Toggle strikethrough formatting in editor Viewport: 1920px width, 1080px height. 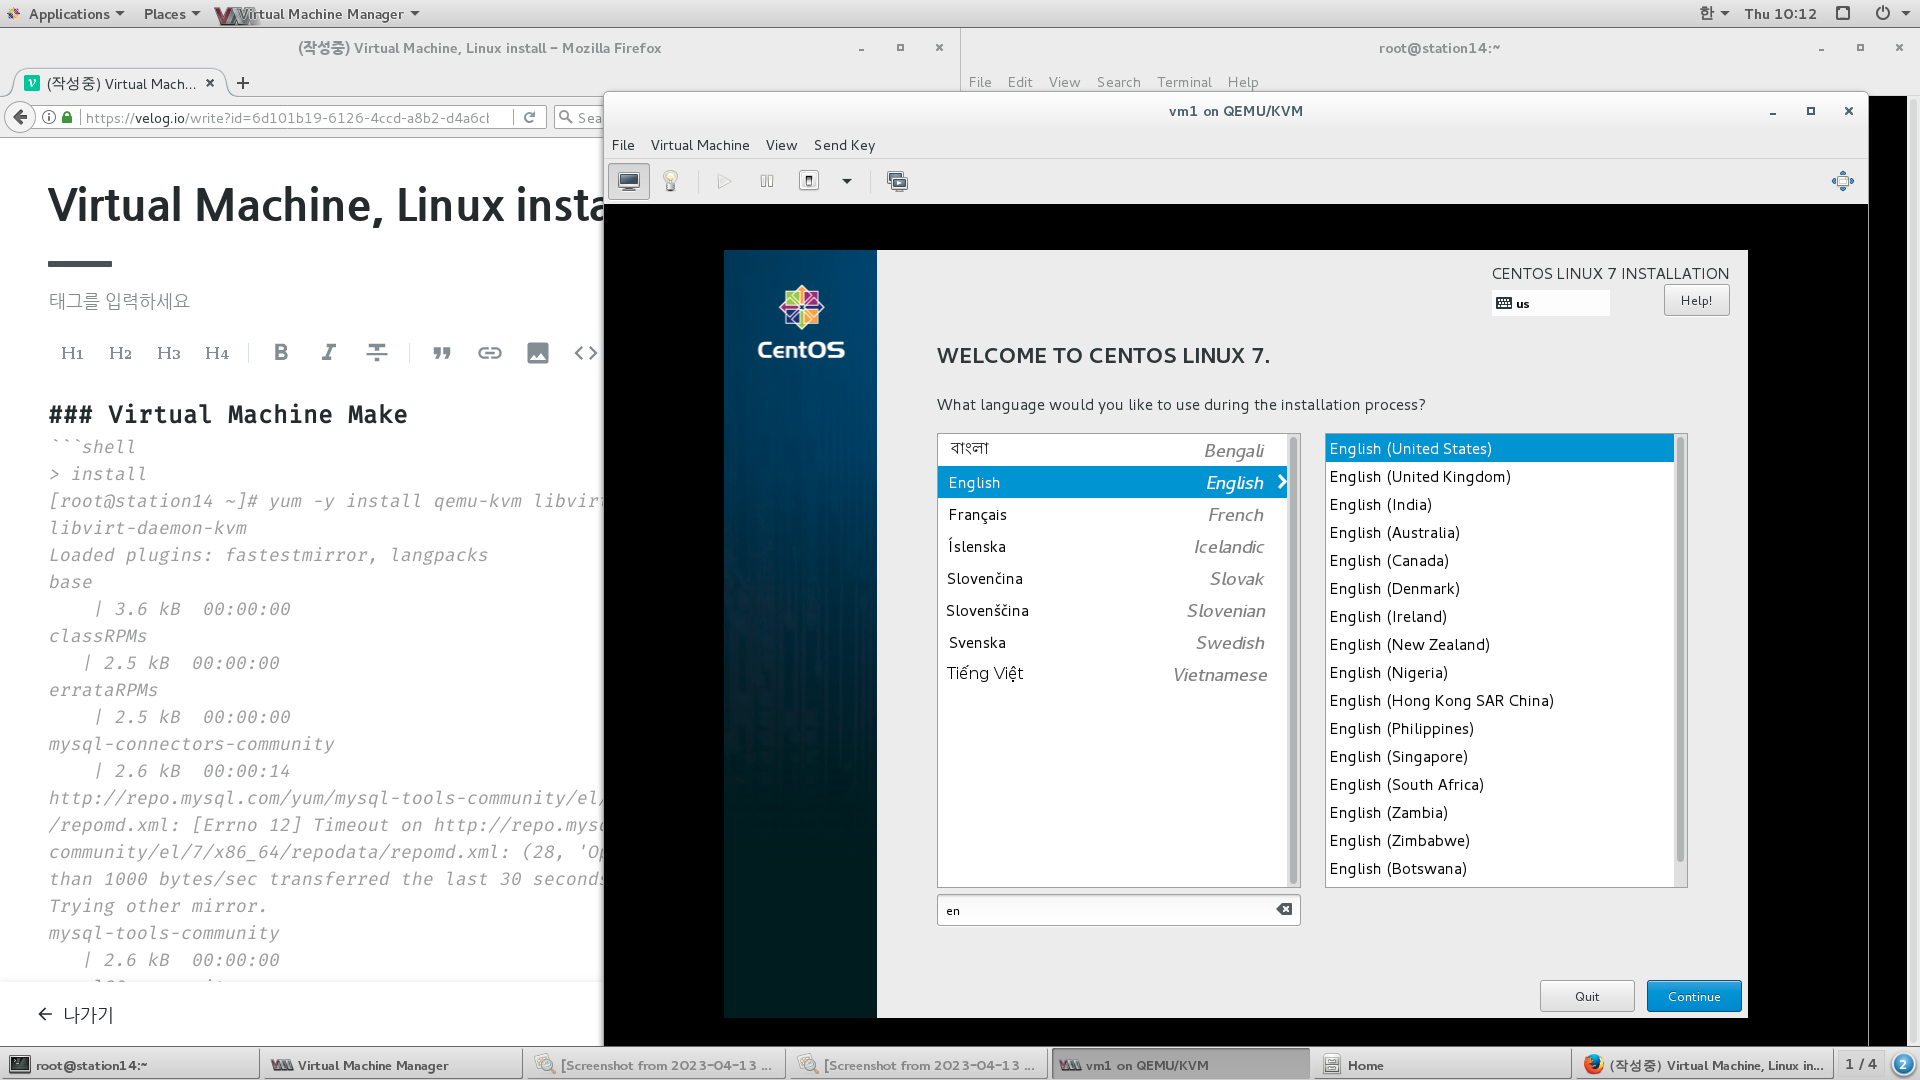point(377,353)
